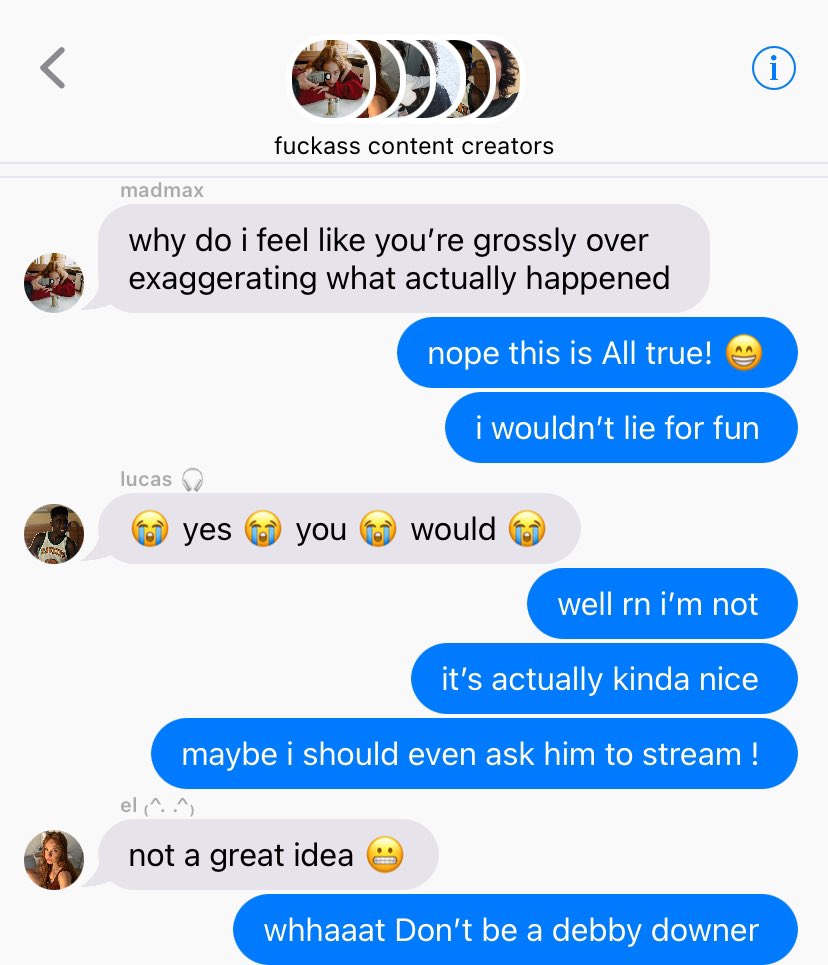
Task: Select the 'fuckass content creators' group title
Action: [x=414, y=146]
